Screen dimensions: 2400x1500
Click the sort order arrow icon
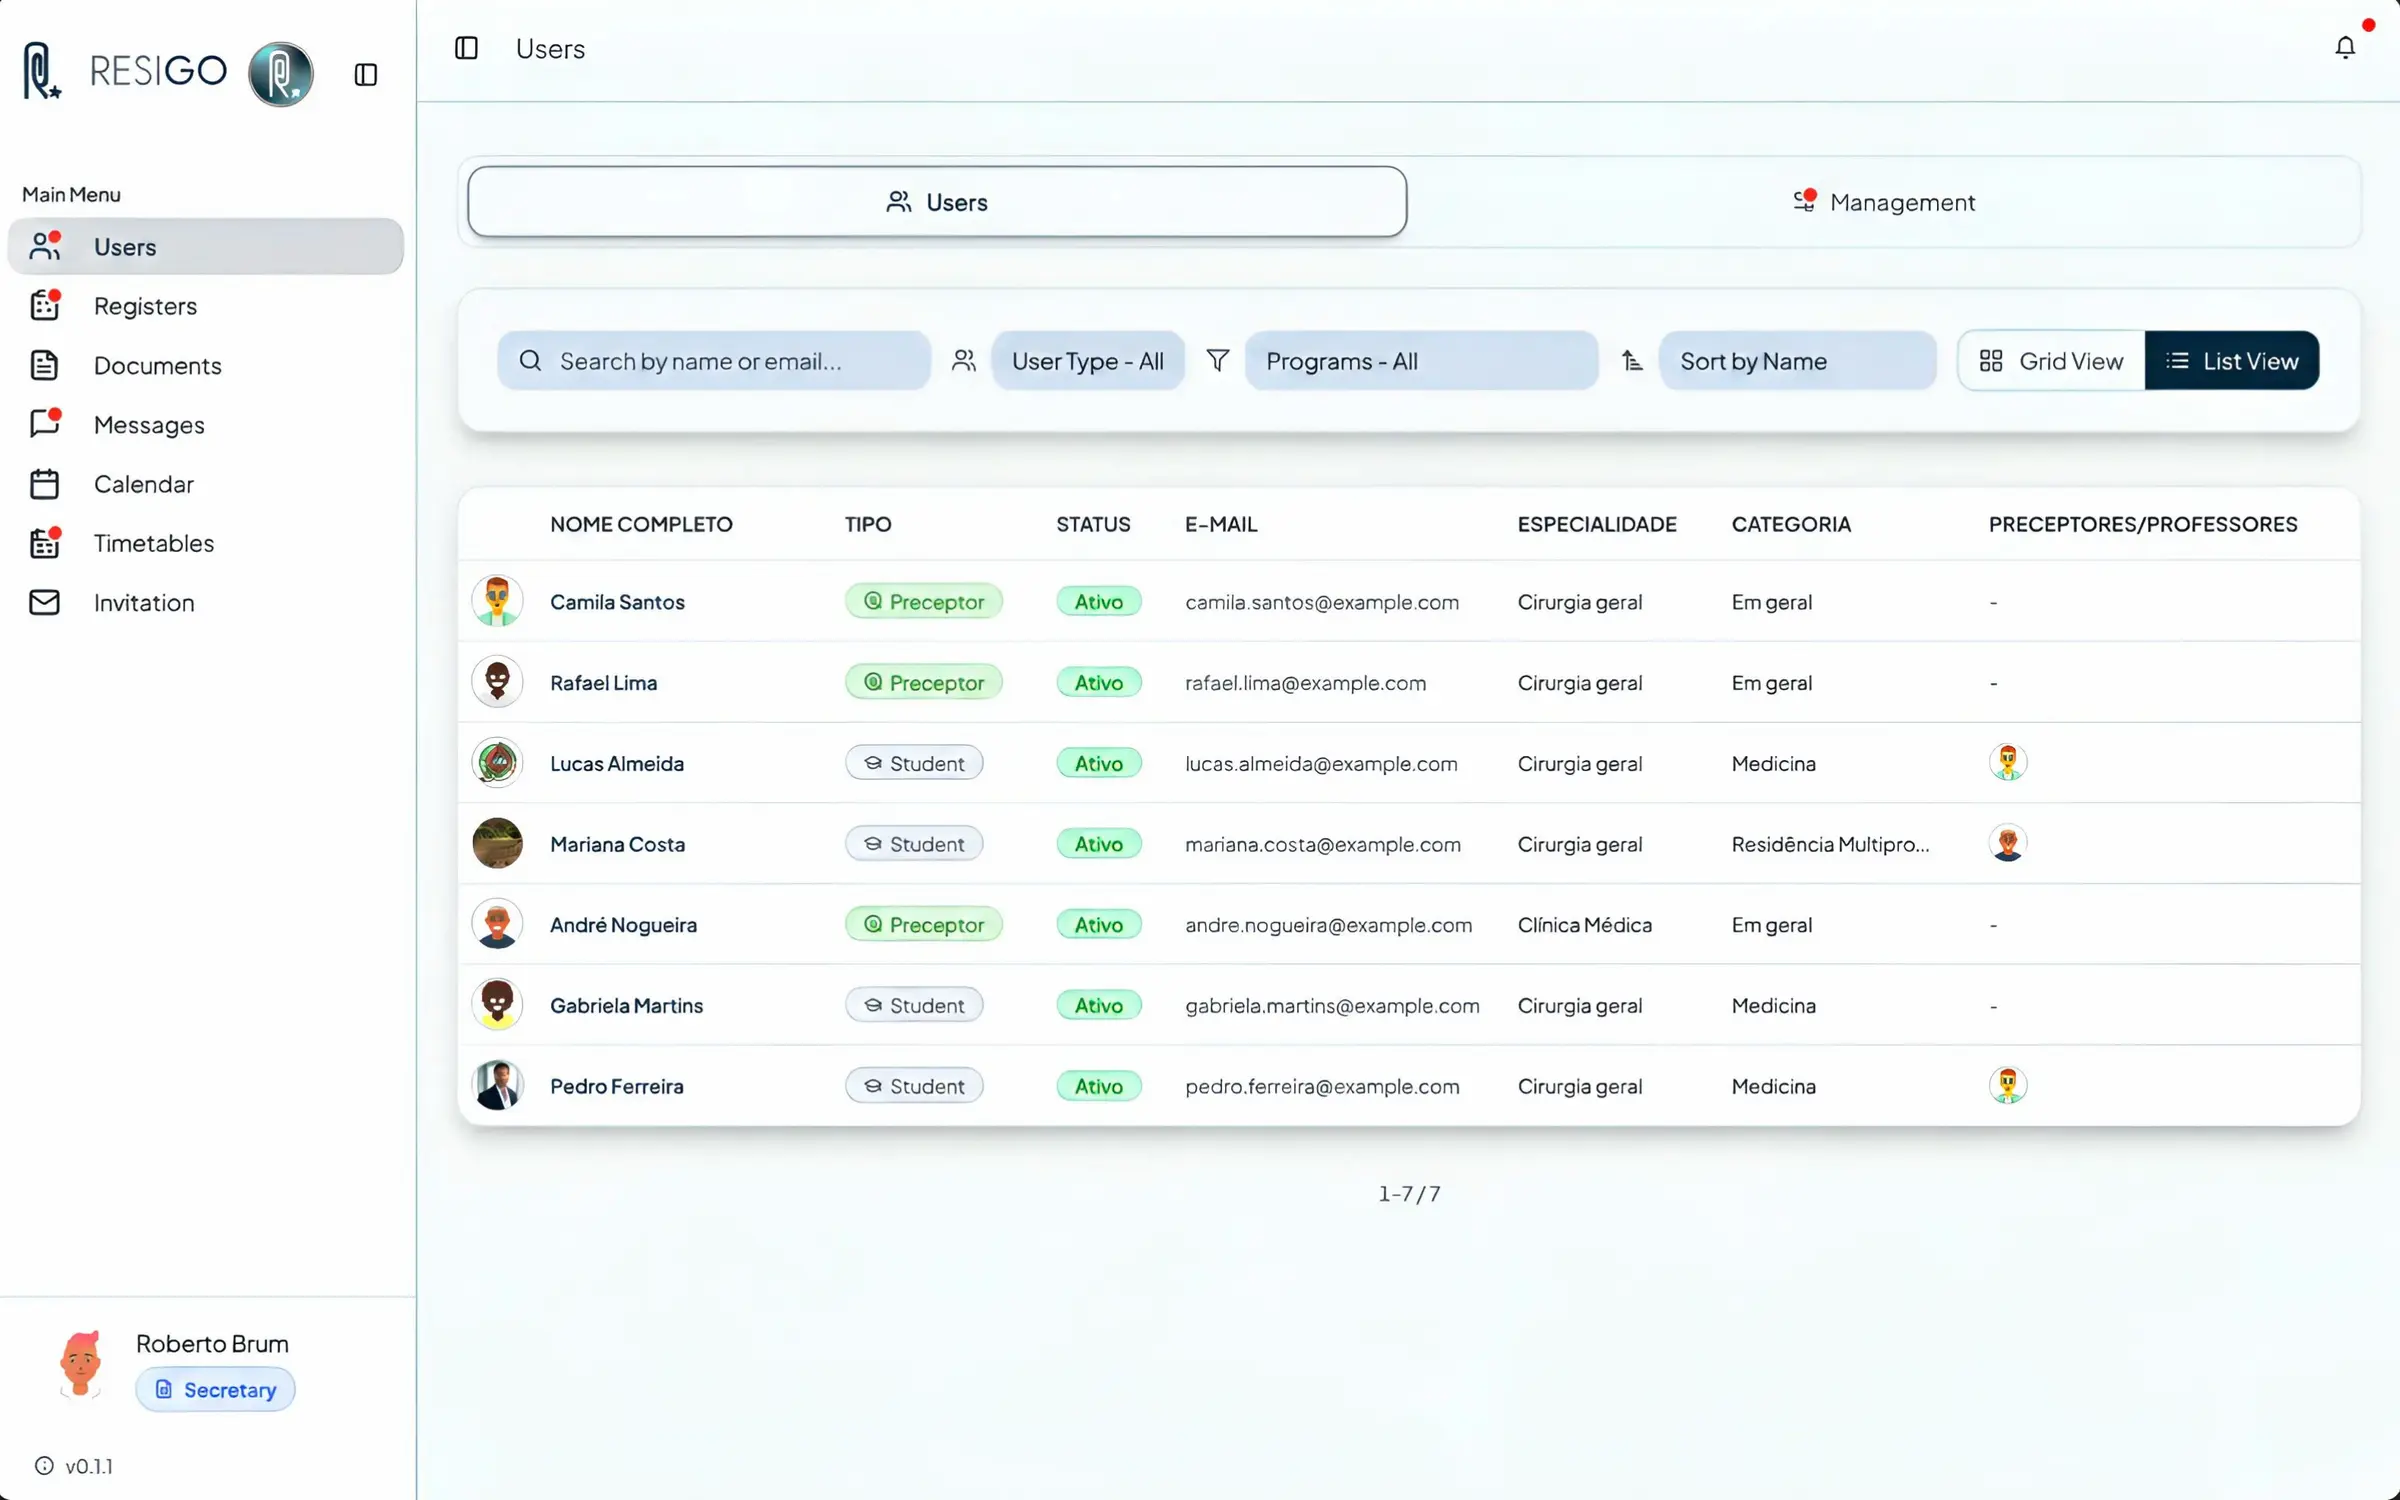tap(1632, 360)
